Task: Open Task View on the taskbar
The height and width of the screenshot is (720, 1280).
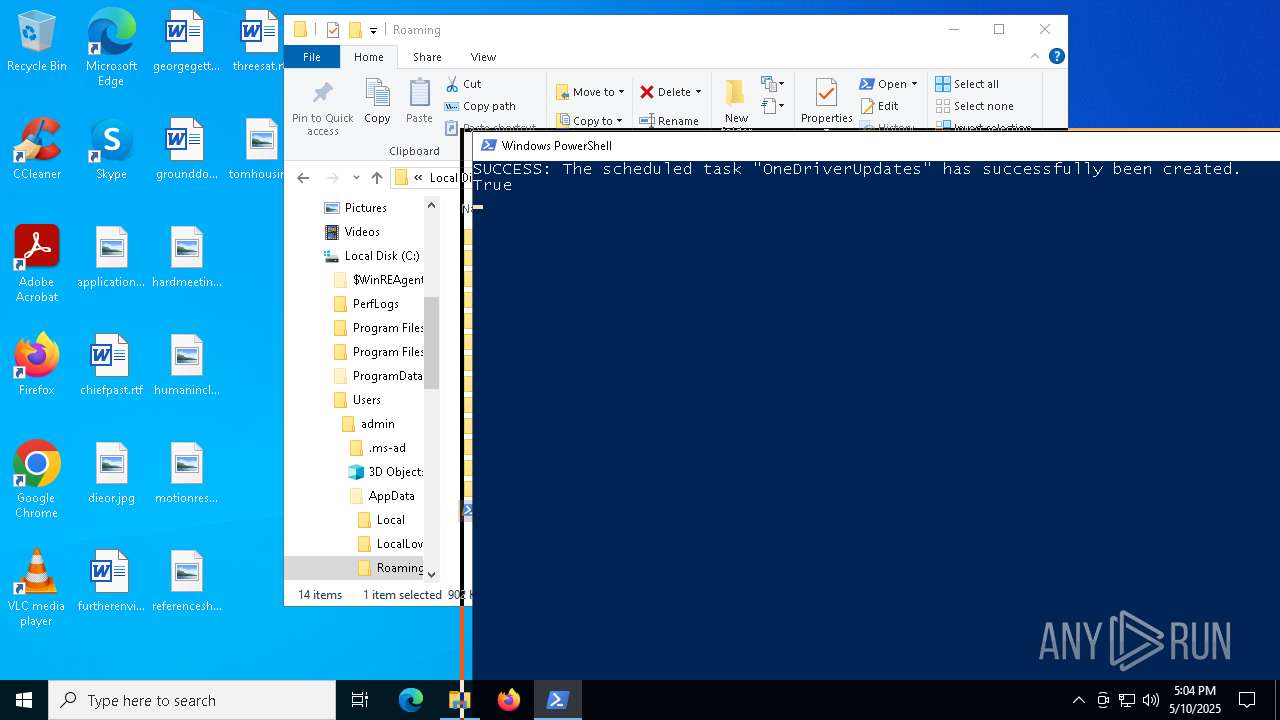Action: pos(360,700)
